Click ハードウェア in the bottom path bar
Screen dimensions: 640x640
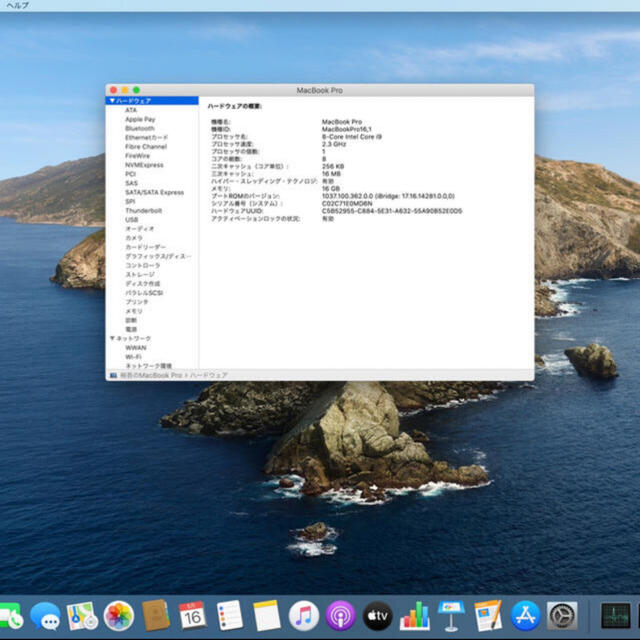click(209, 375)
